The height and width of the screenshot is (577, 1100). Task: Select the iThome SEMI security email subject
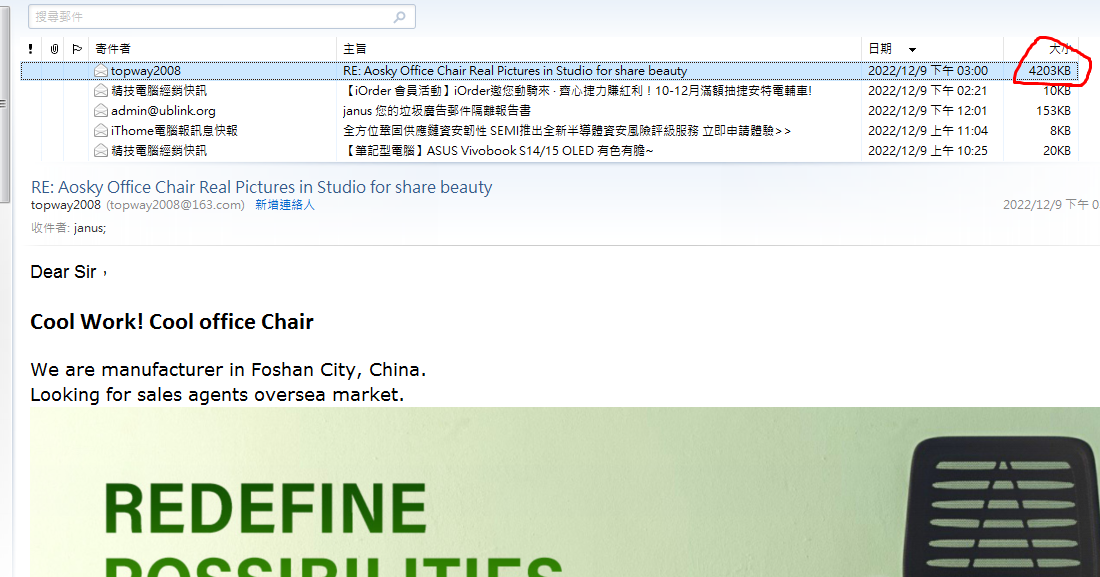[567, 131]
